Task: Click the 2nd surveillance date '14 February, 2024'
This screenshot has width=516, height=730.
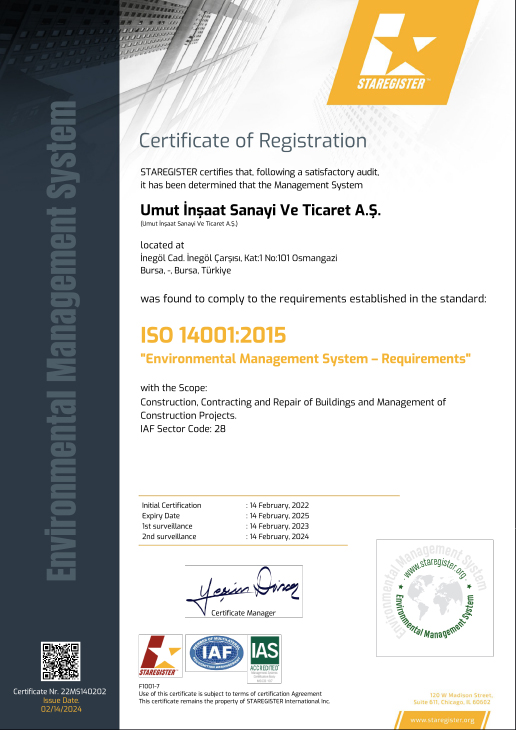Action: [x=278, y=536]
